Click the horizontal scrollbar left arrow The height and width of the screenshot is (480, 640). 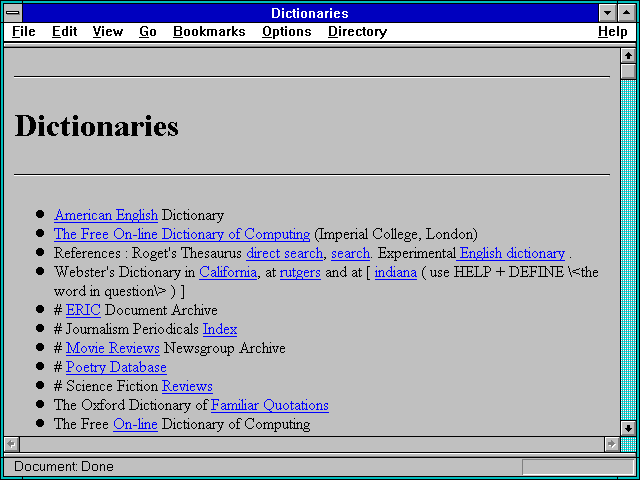pos(12,444)
